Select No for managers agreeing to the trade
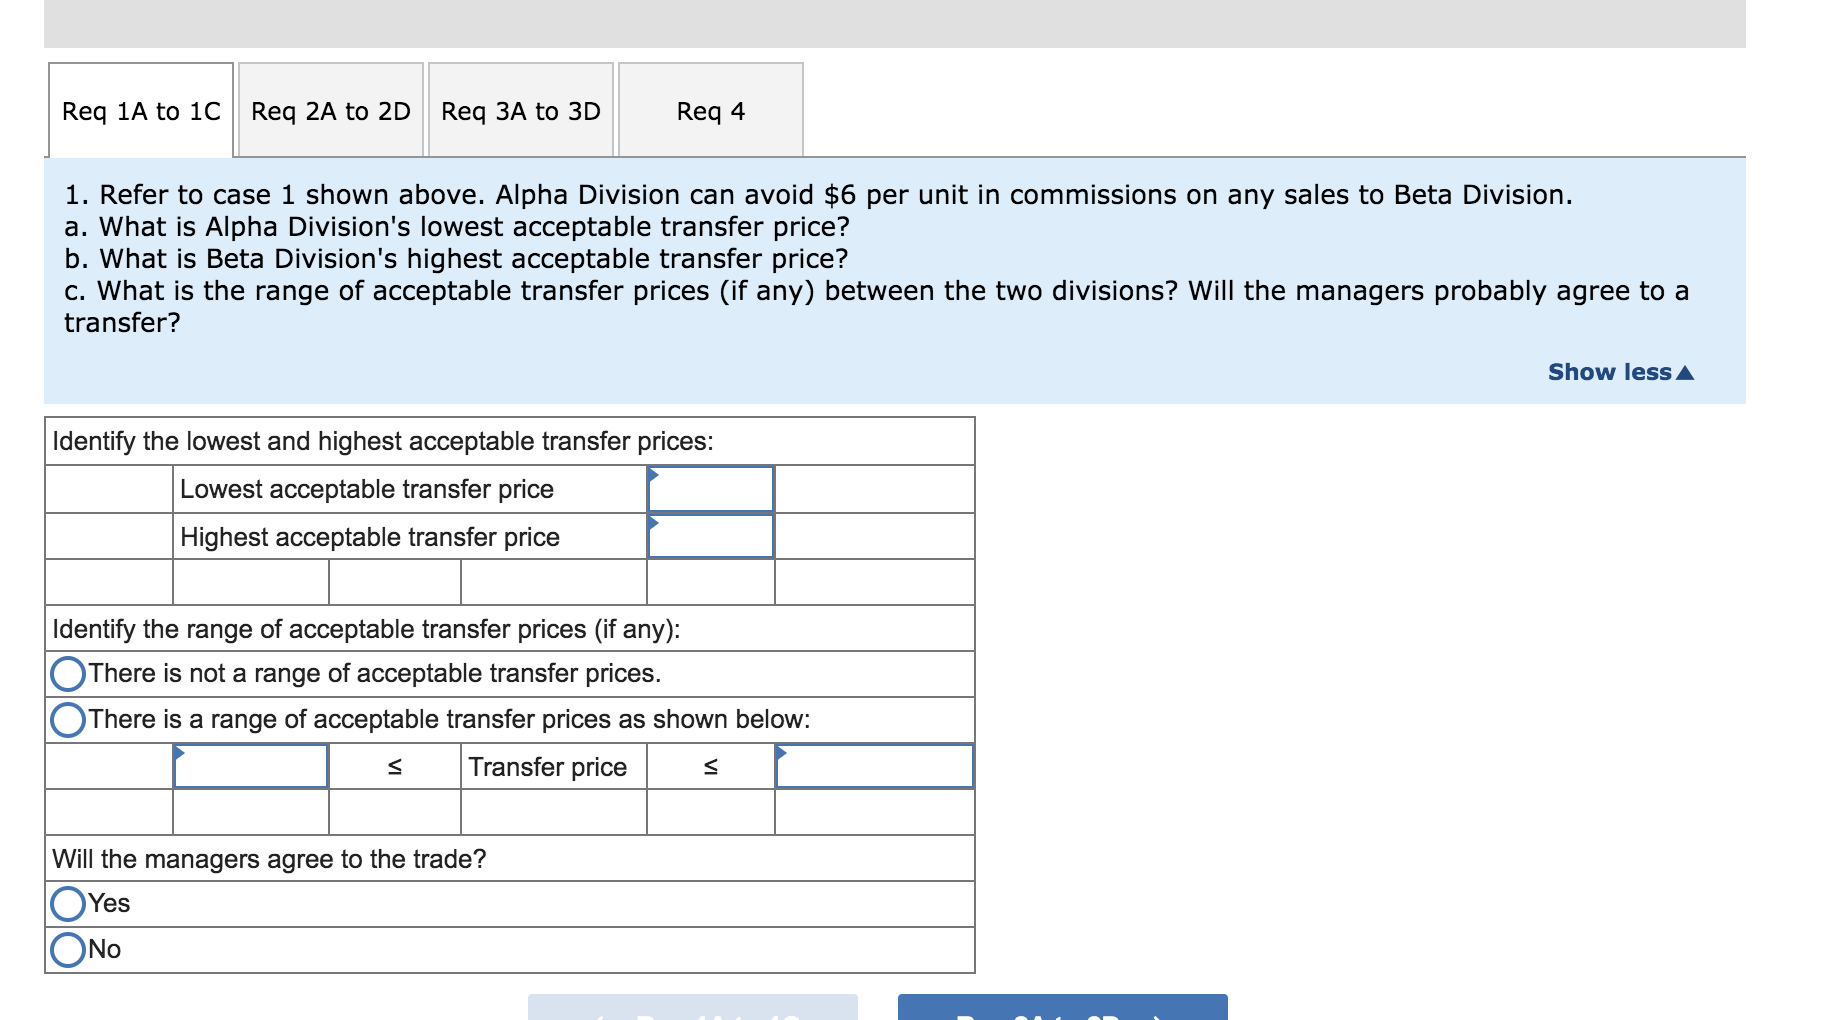 (x=66, y=948)
